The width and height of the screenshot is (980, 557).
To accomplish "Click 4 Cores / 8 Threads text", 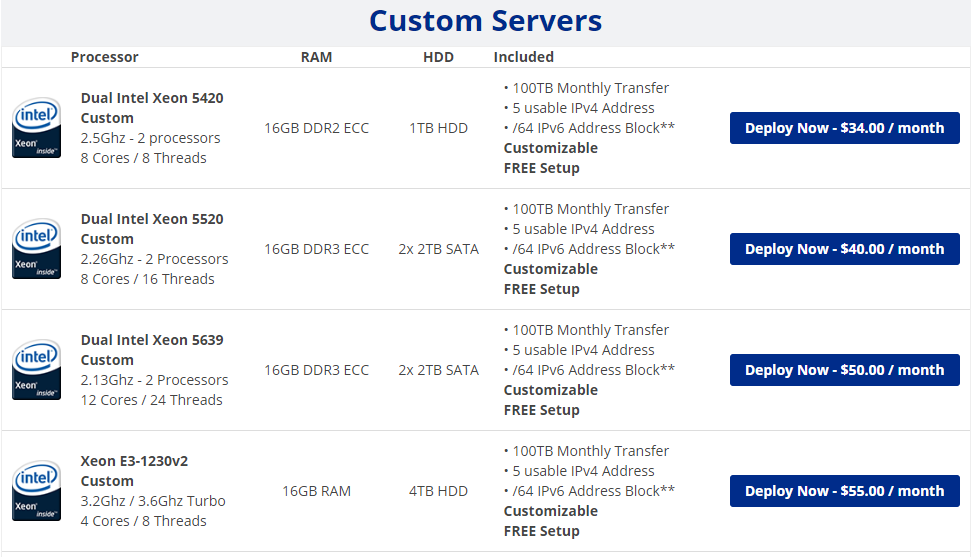I will [144, 521].
